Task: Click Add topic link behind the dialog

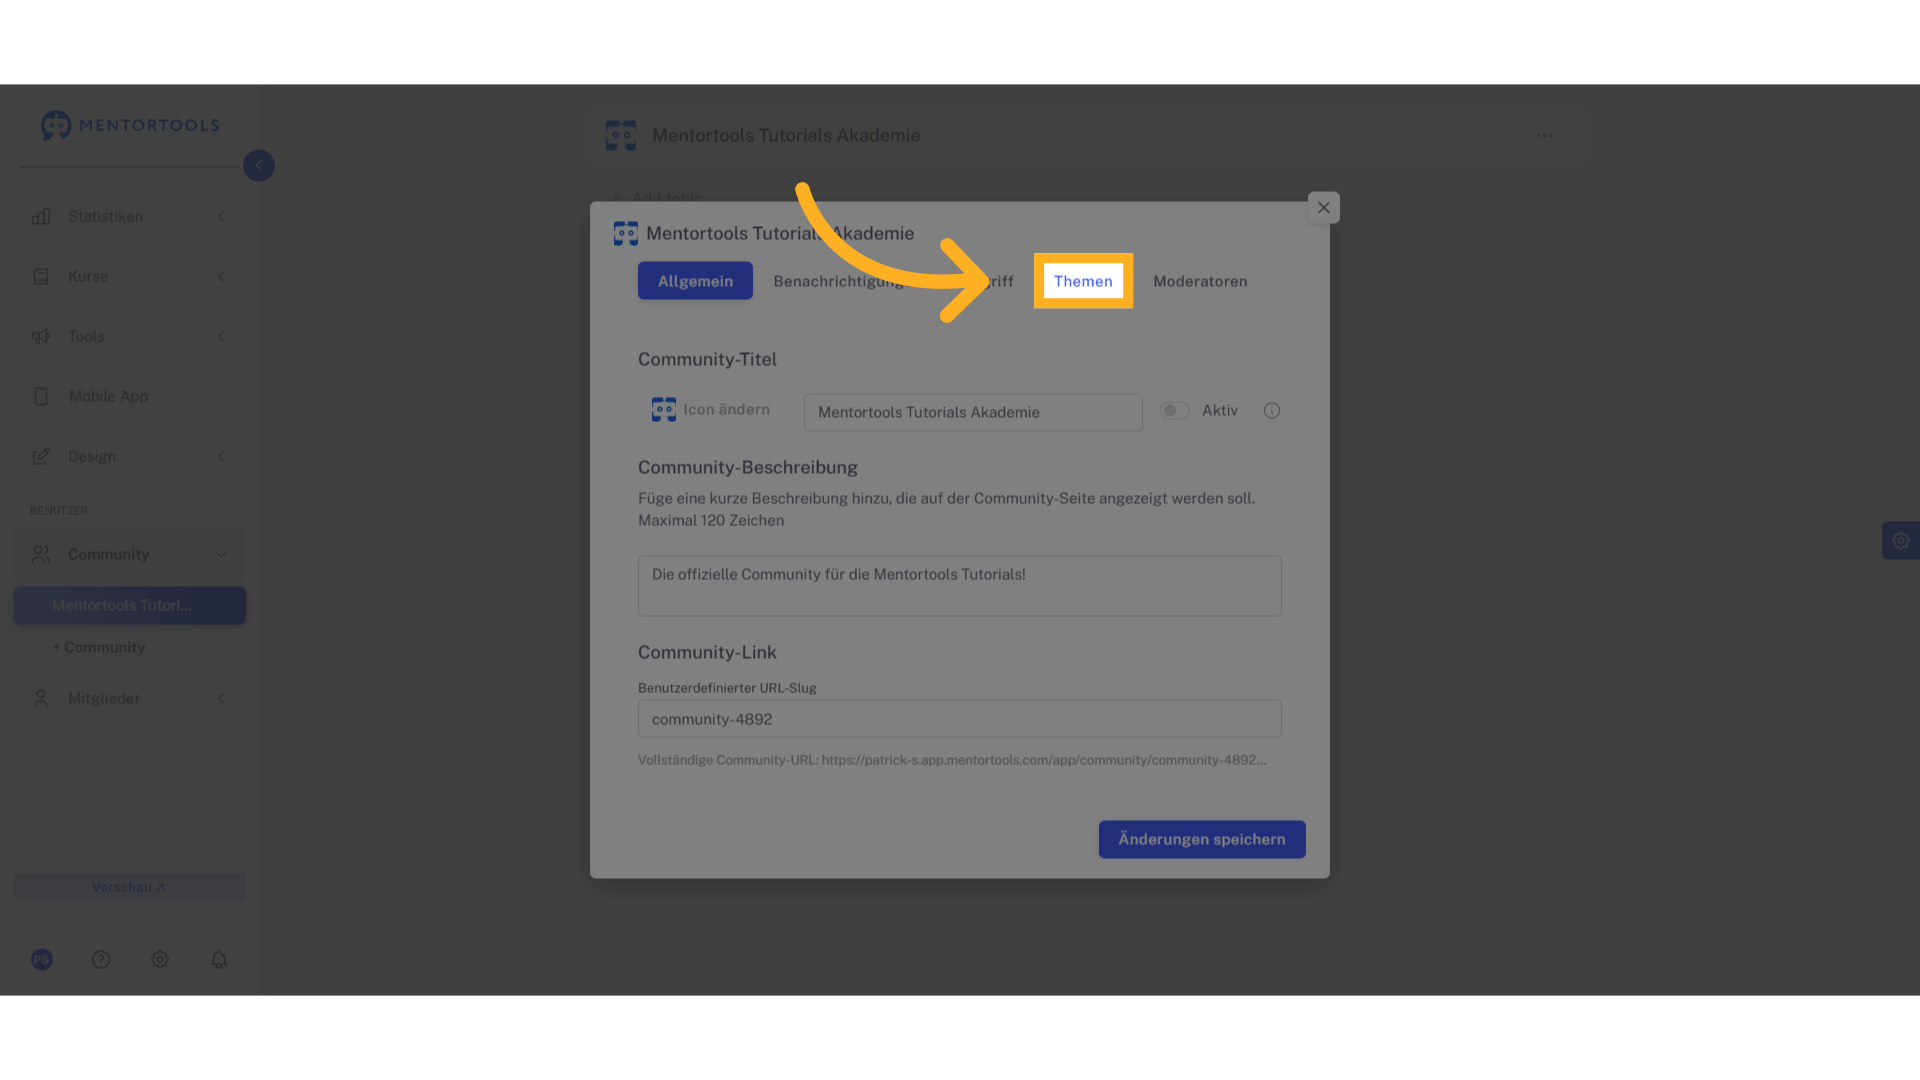Action: coord(657,197)
